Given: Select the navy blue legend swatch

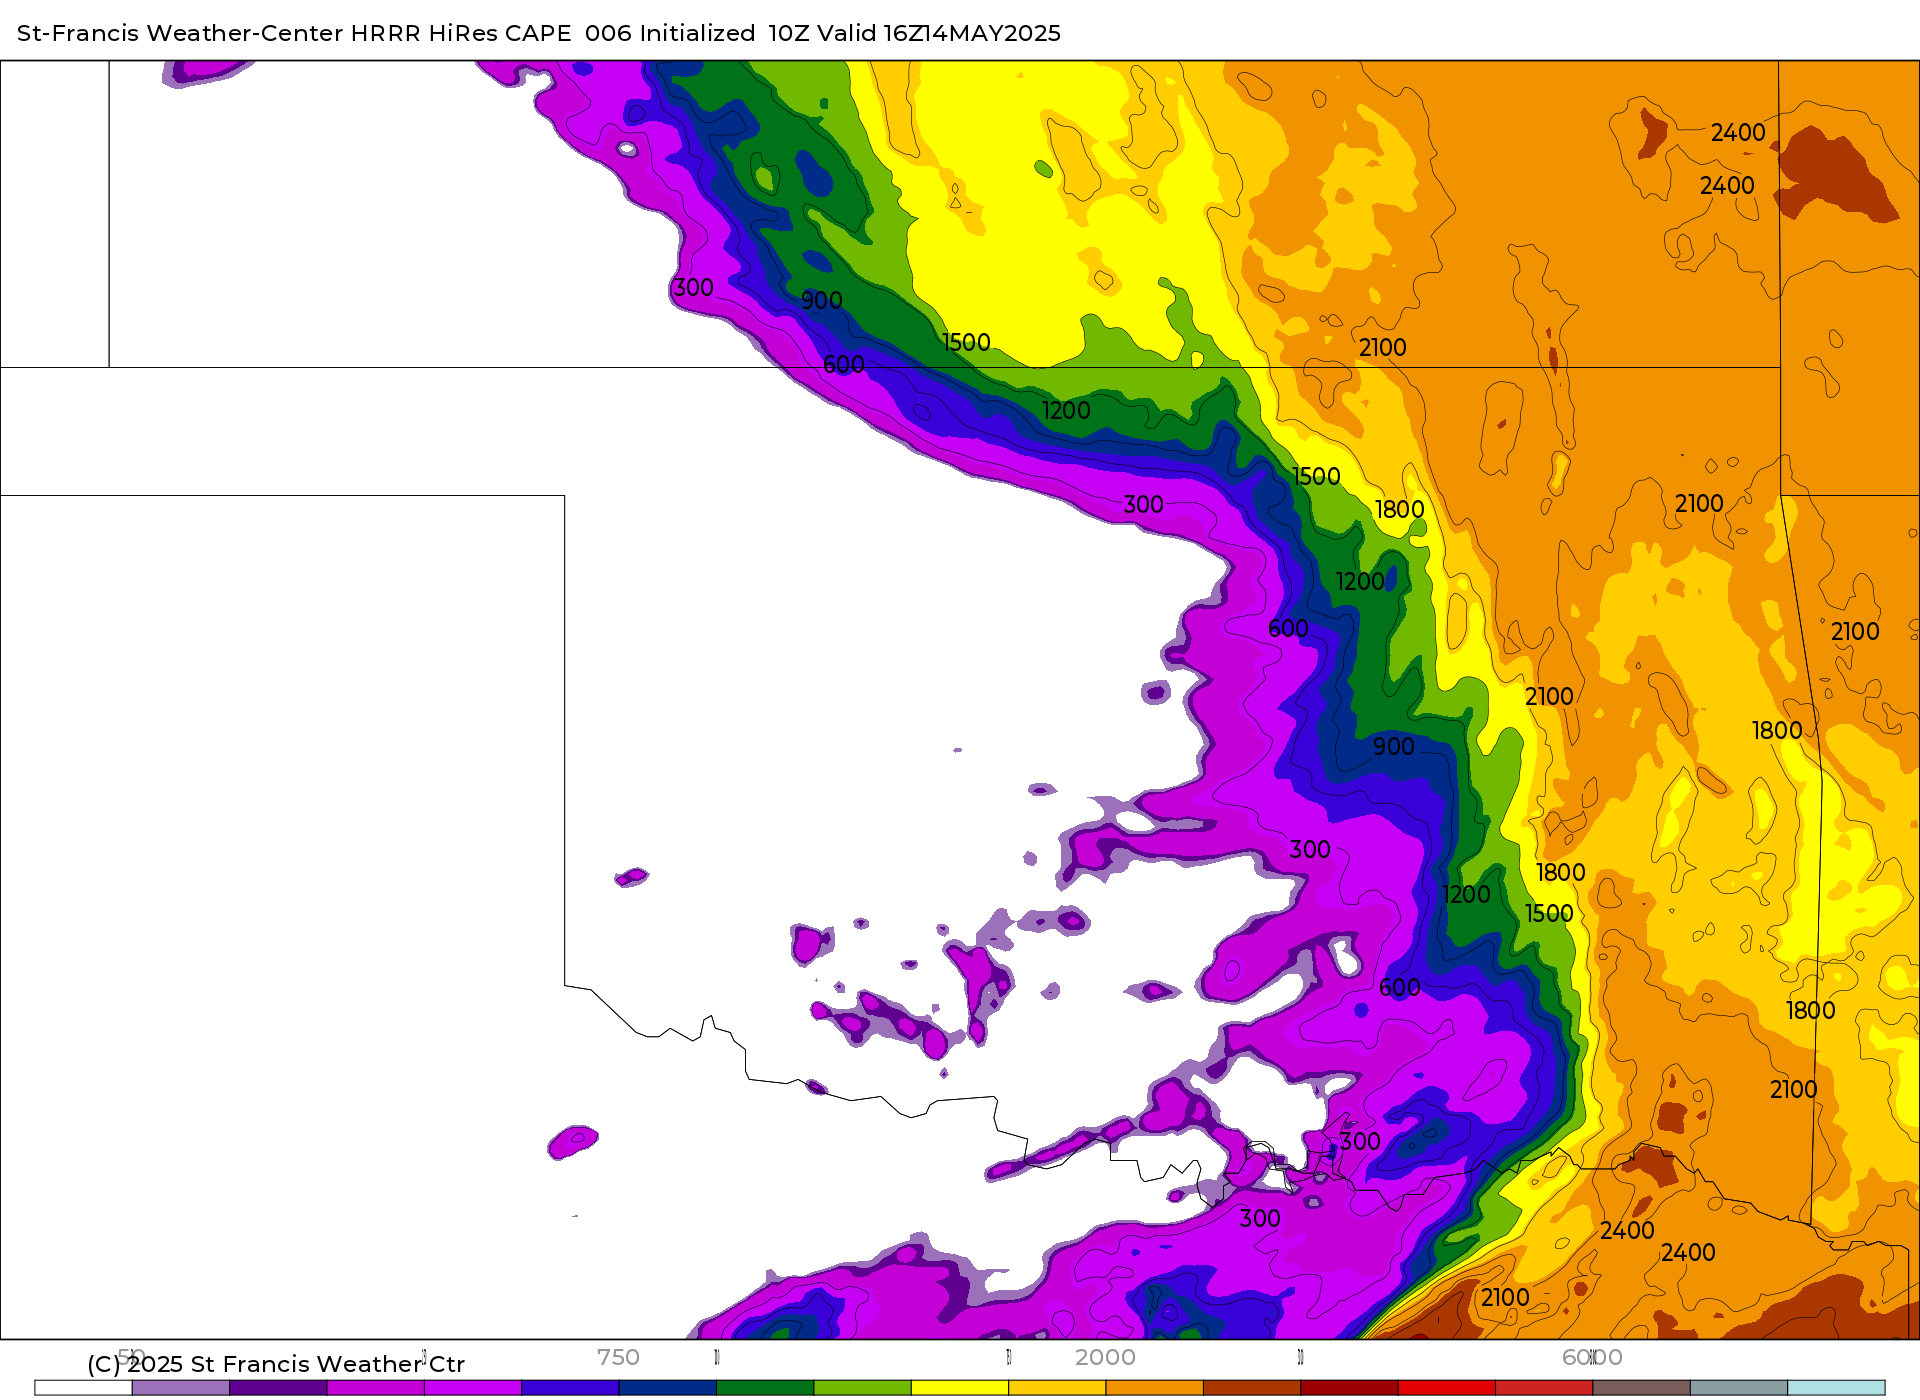Looking at the screenshot, I should click(668, 1388).
